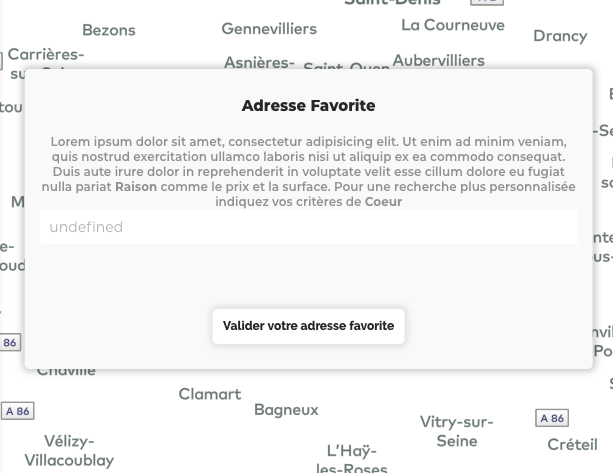Select the Aubervilliers map label
Image resolution: width=613 pixels, height=473 pixels.
438,61
